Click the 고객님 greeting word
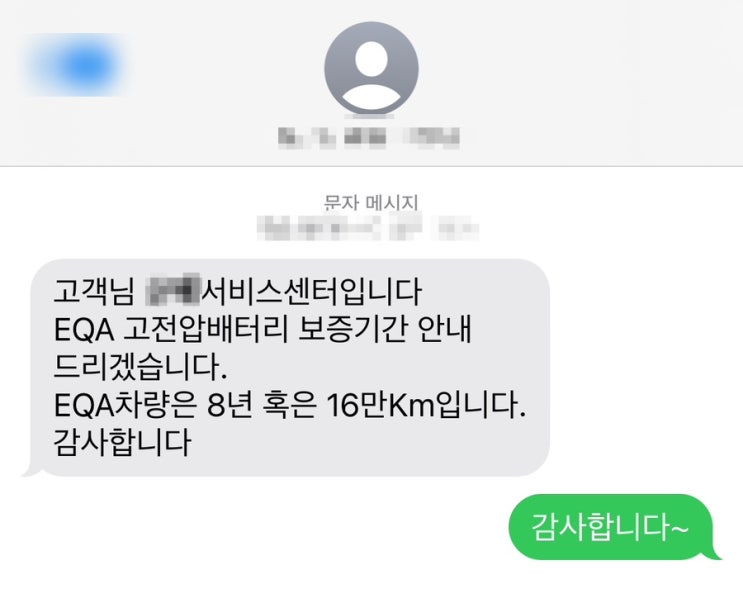This screenshot has width=743, height=608. 94,291
